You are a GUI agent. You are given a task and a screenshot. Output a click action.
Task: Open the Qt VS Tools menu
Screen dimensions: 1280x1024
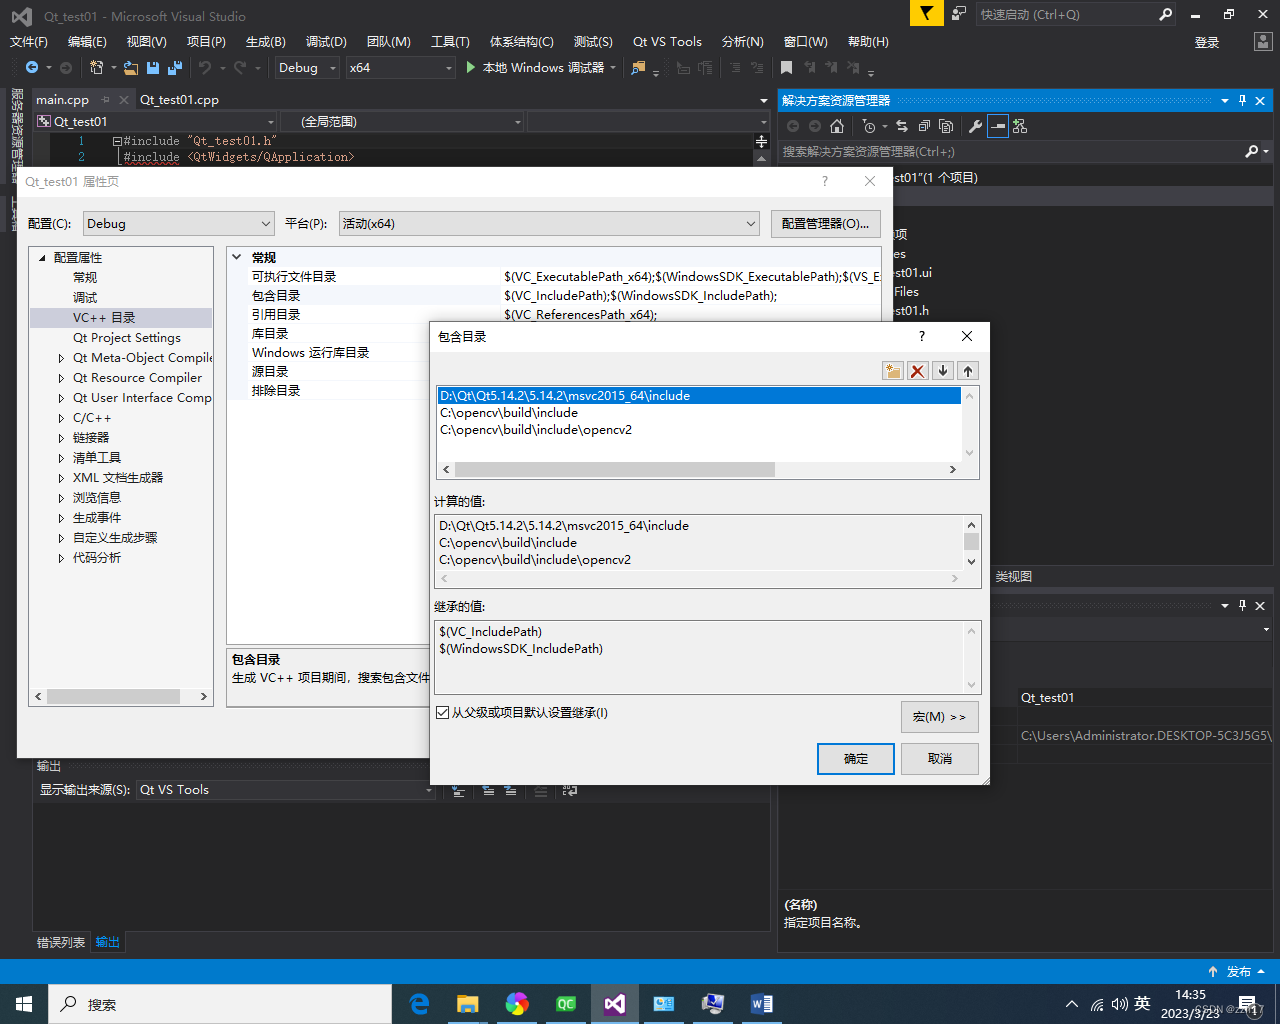pyautogui.click(x=667, y=41)
